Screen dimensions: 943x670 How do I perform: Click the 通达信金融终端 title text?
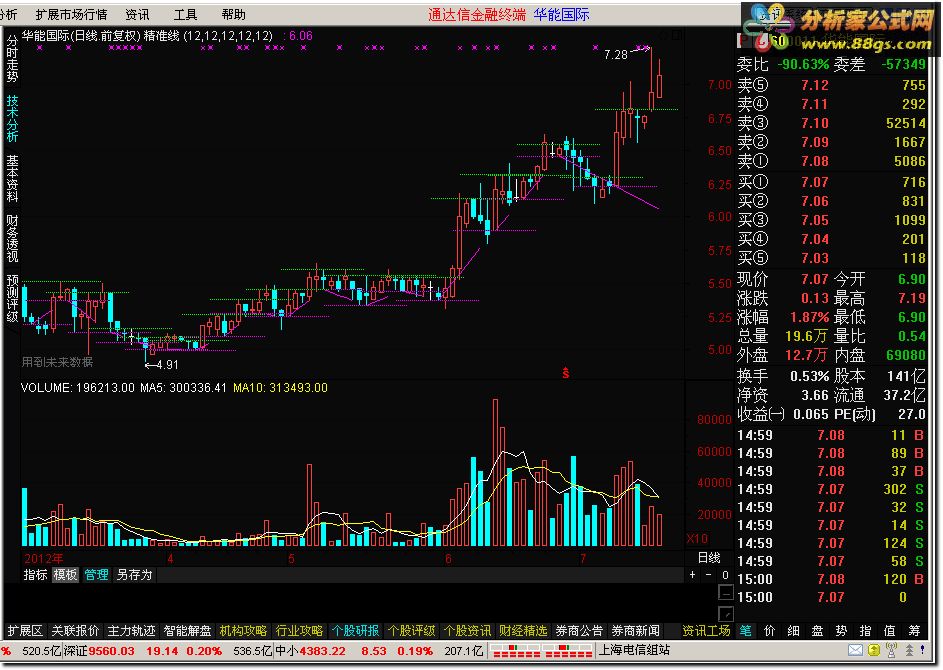pos(477,14)
